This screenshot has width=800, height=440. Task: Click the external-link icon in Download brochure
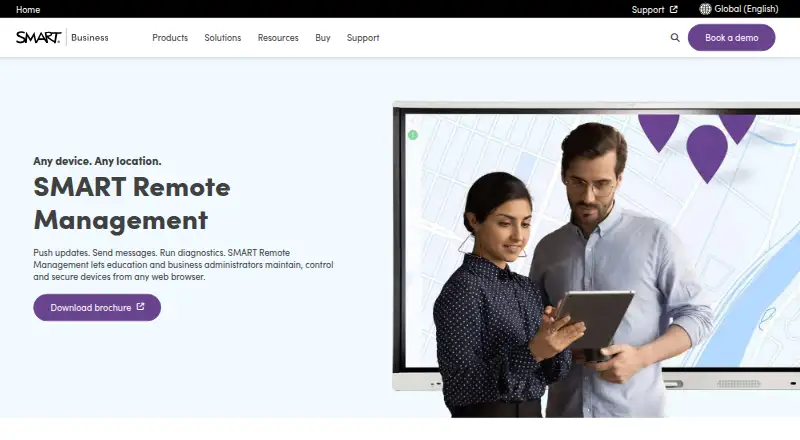pos(140,307)
